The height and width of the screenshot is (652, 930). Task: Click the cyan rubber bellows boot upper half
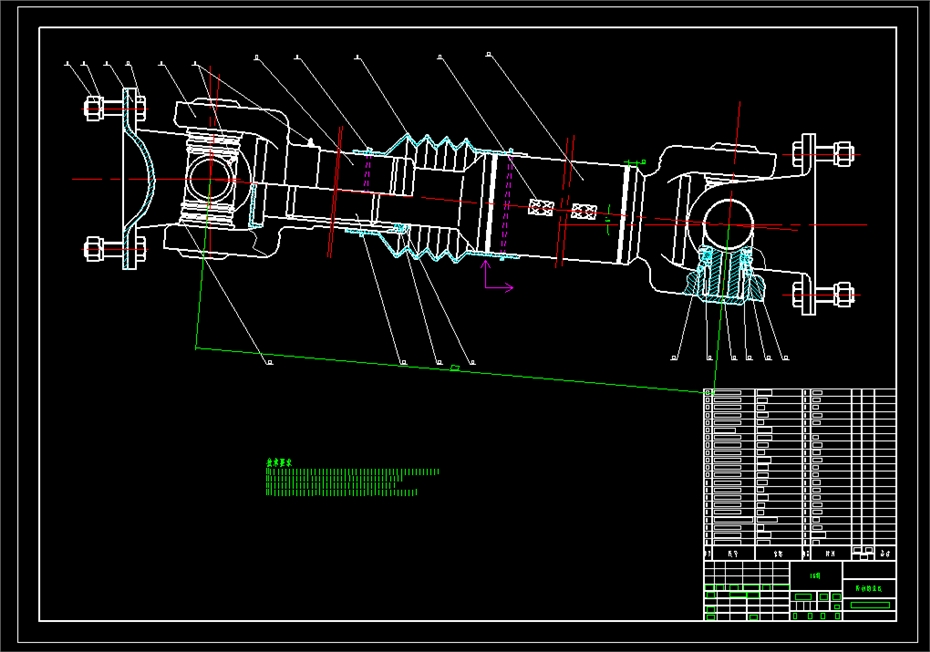(429, 147)
